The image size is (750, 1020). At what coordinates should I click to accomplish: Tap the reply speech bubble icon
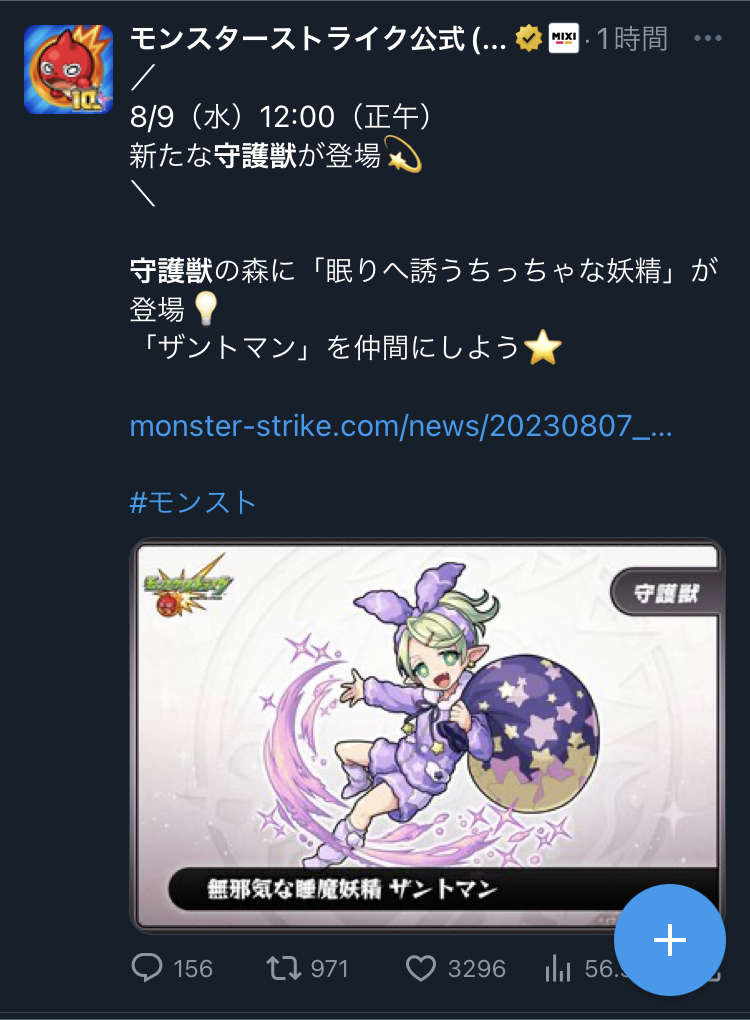(x=147, y=967)
